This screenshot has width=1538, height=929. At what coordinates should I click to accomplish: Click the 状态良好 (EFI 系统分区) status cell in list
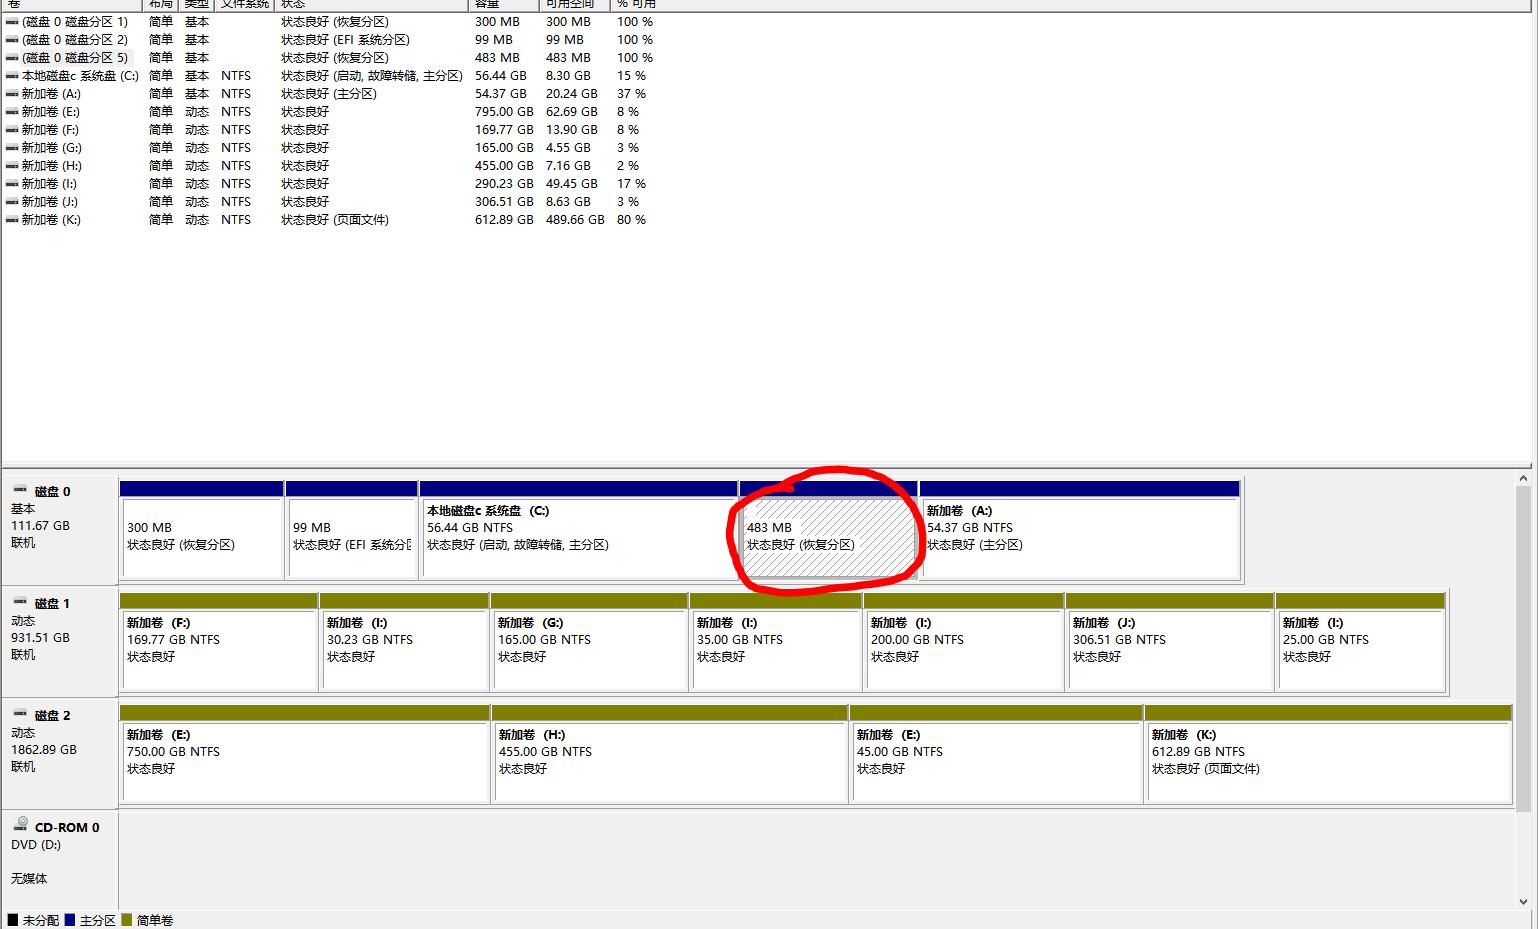(x=345, y=39)
